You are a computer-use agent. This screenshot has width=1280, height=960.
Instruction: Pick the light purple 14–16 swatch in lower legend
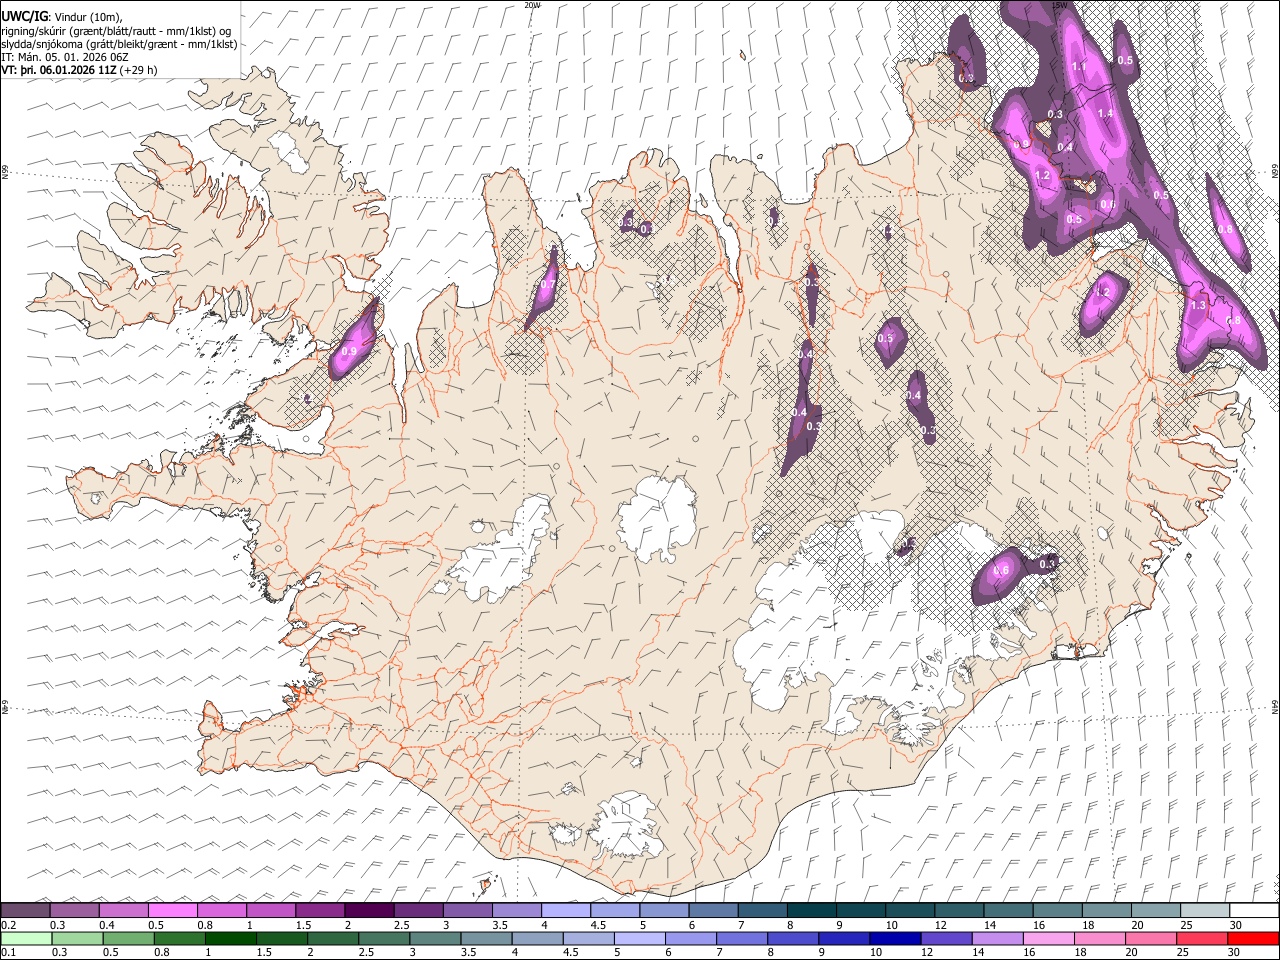point(996,938)
